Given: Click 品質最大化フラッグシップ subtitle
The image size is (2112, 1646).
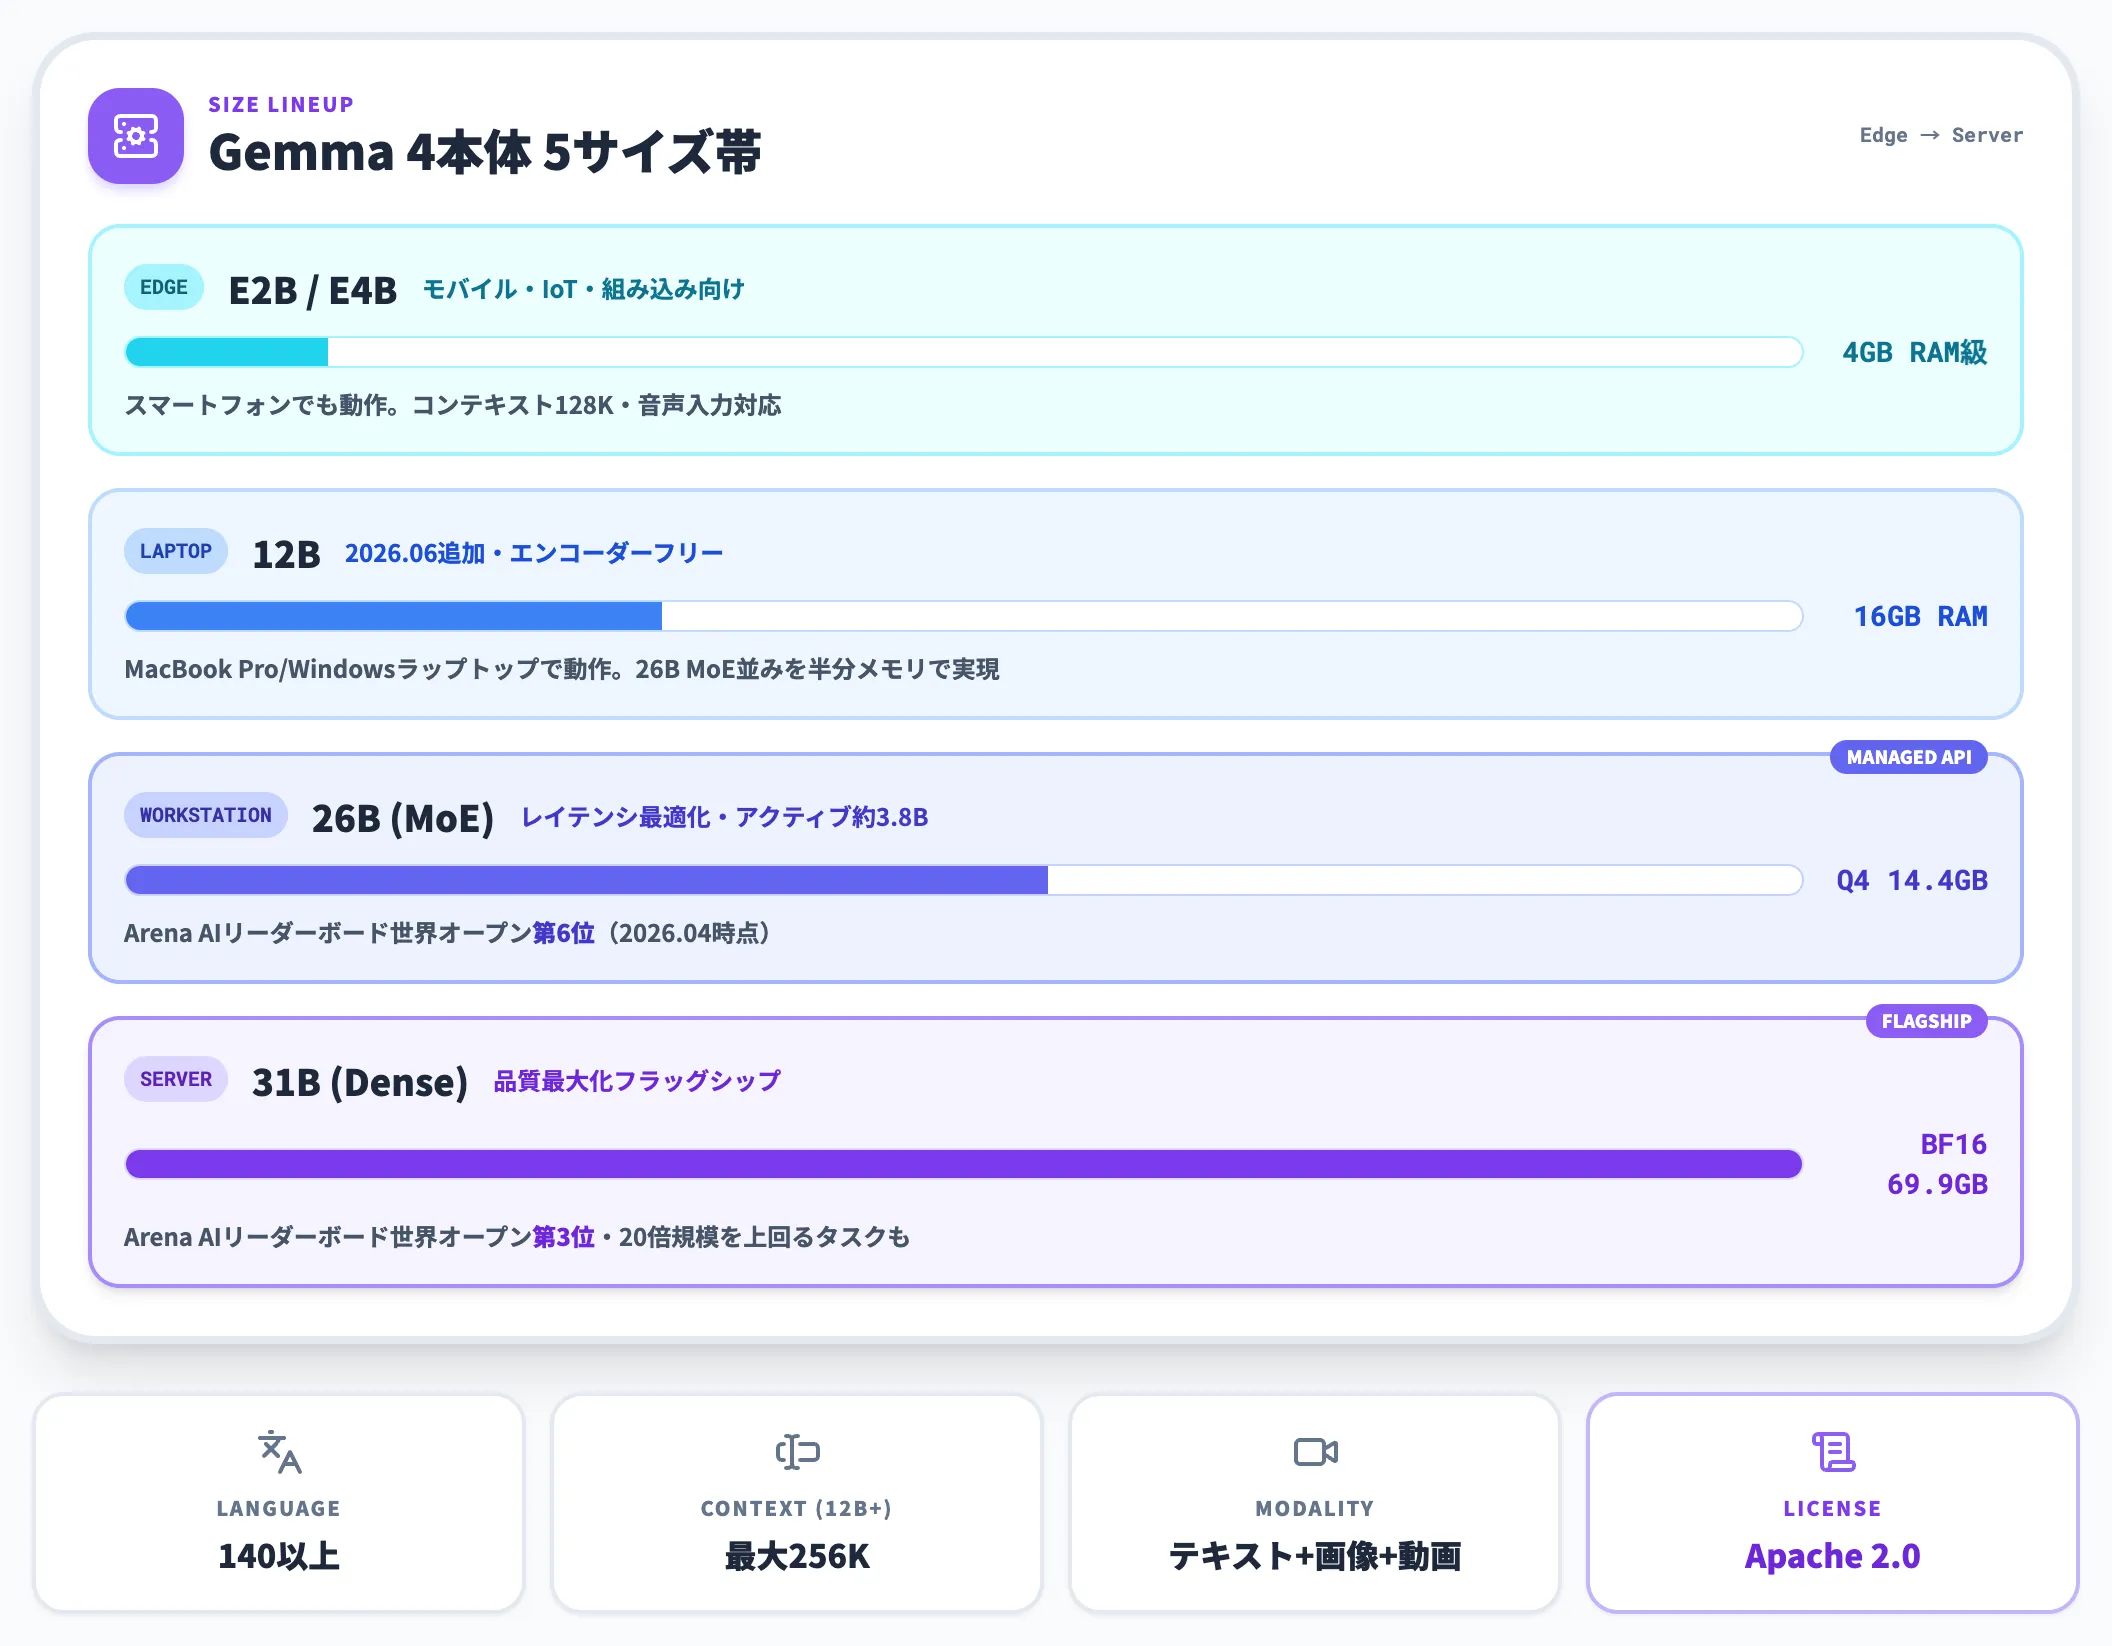Looking at the screenshot, I should [x=637, y=1081].
